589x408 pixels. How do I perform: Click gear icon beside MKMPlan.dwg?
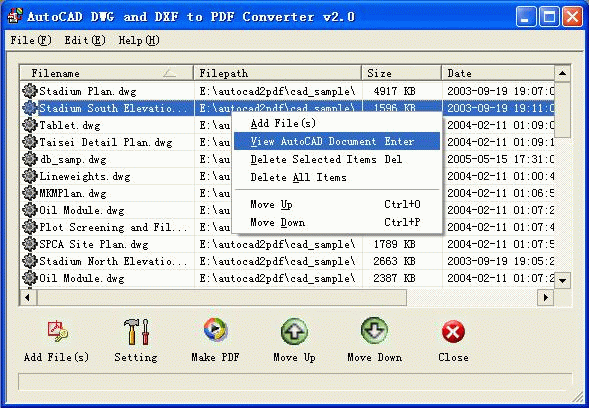pos(29,193)
